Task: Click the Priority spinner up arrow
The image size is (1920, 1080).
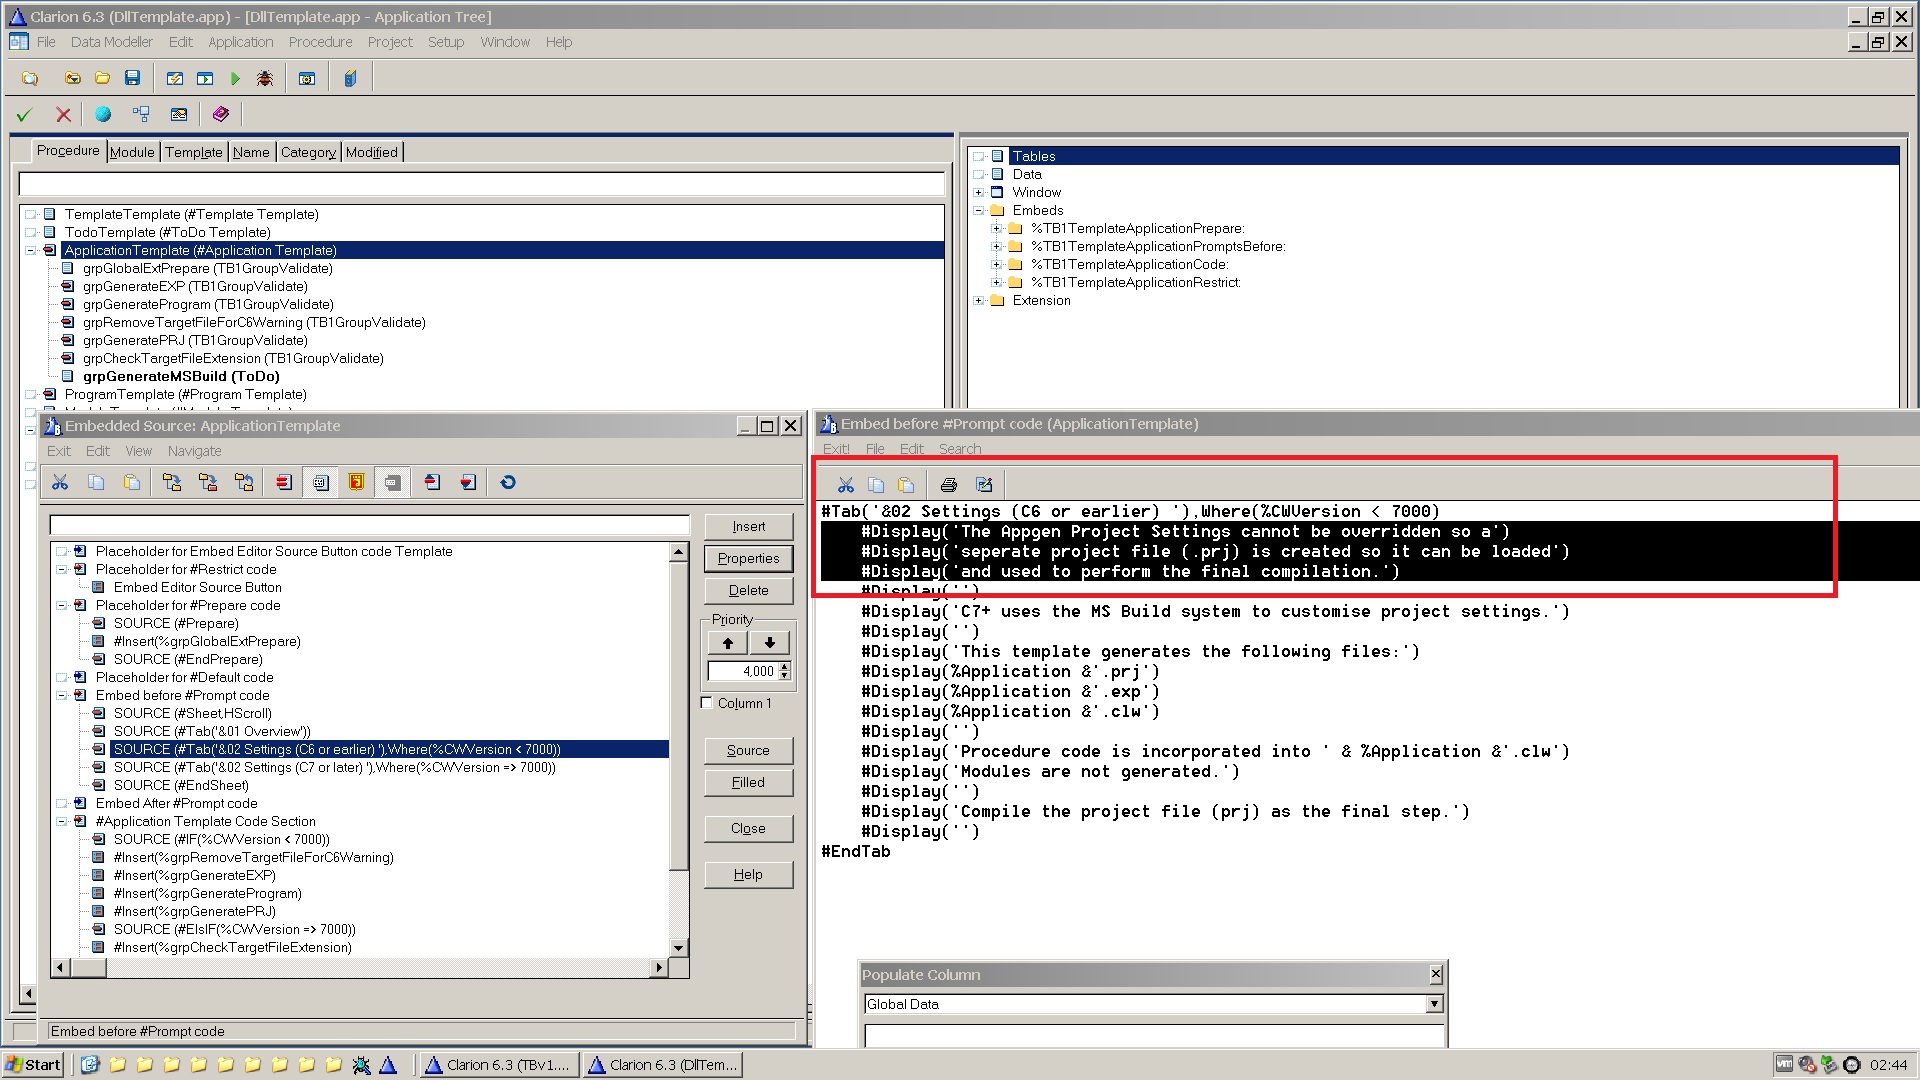Action: tap(785, 667)
